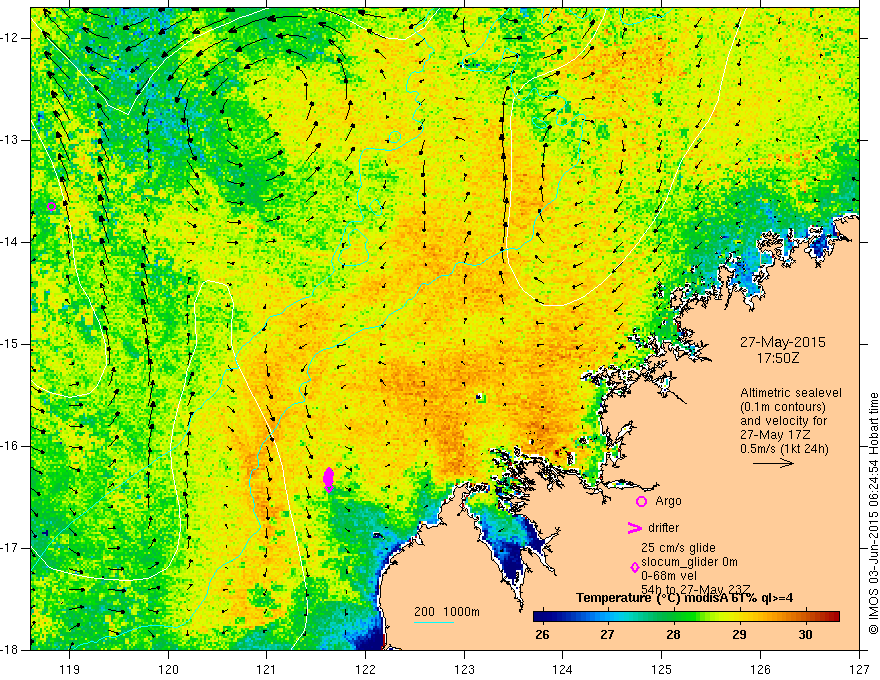
Task: Click the '(0.1m contours)' text
Action: pyautogui.click(x=783, y=407)
